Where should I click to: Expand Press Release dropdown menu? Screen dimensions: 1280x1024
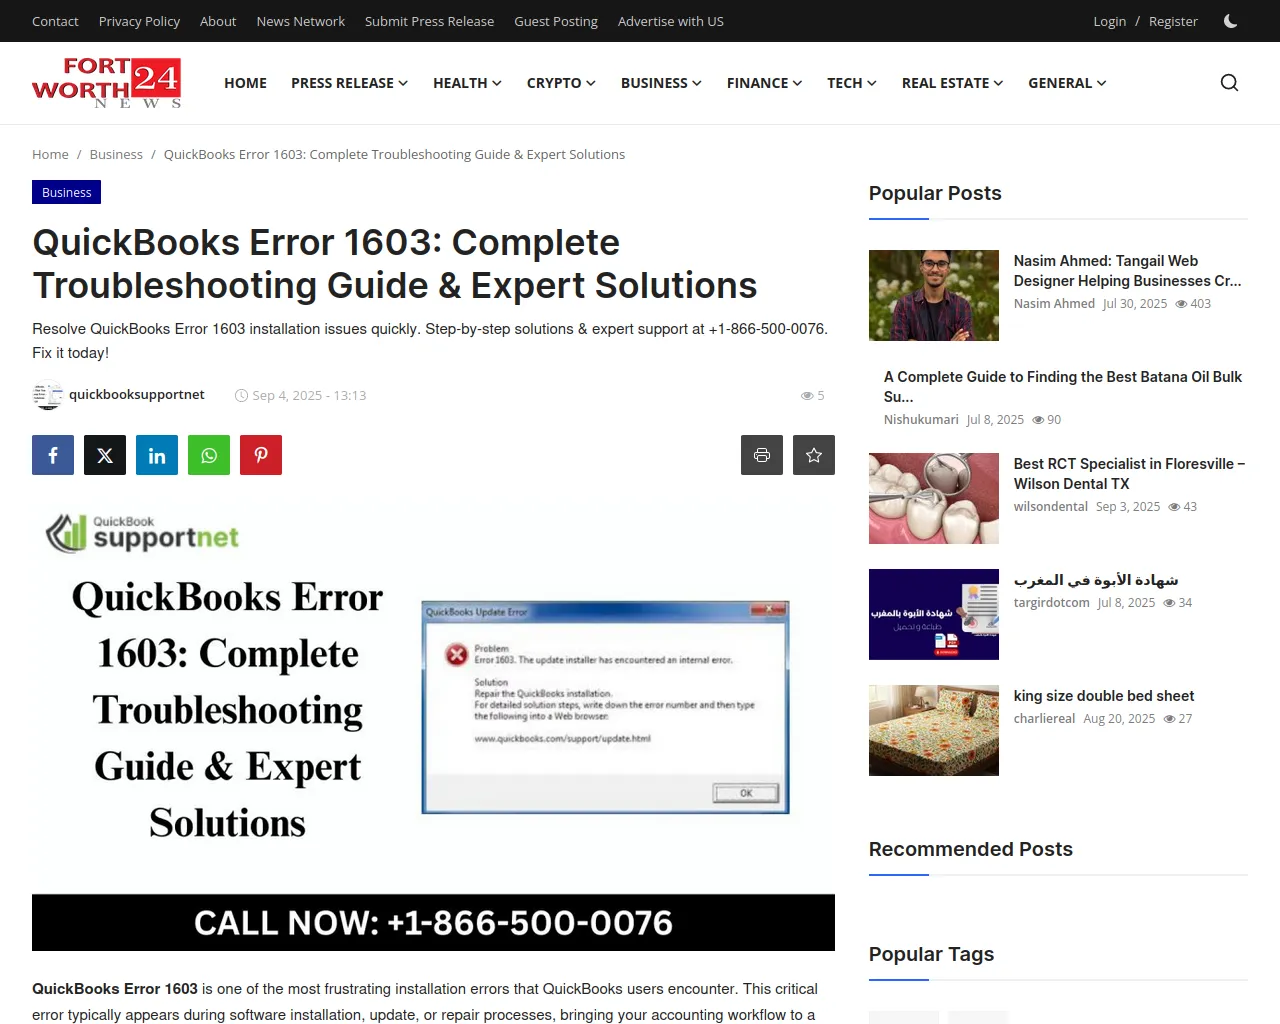(349, 83)
